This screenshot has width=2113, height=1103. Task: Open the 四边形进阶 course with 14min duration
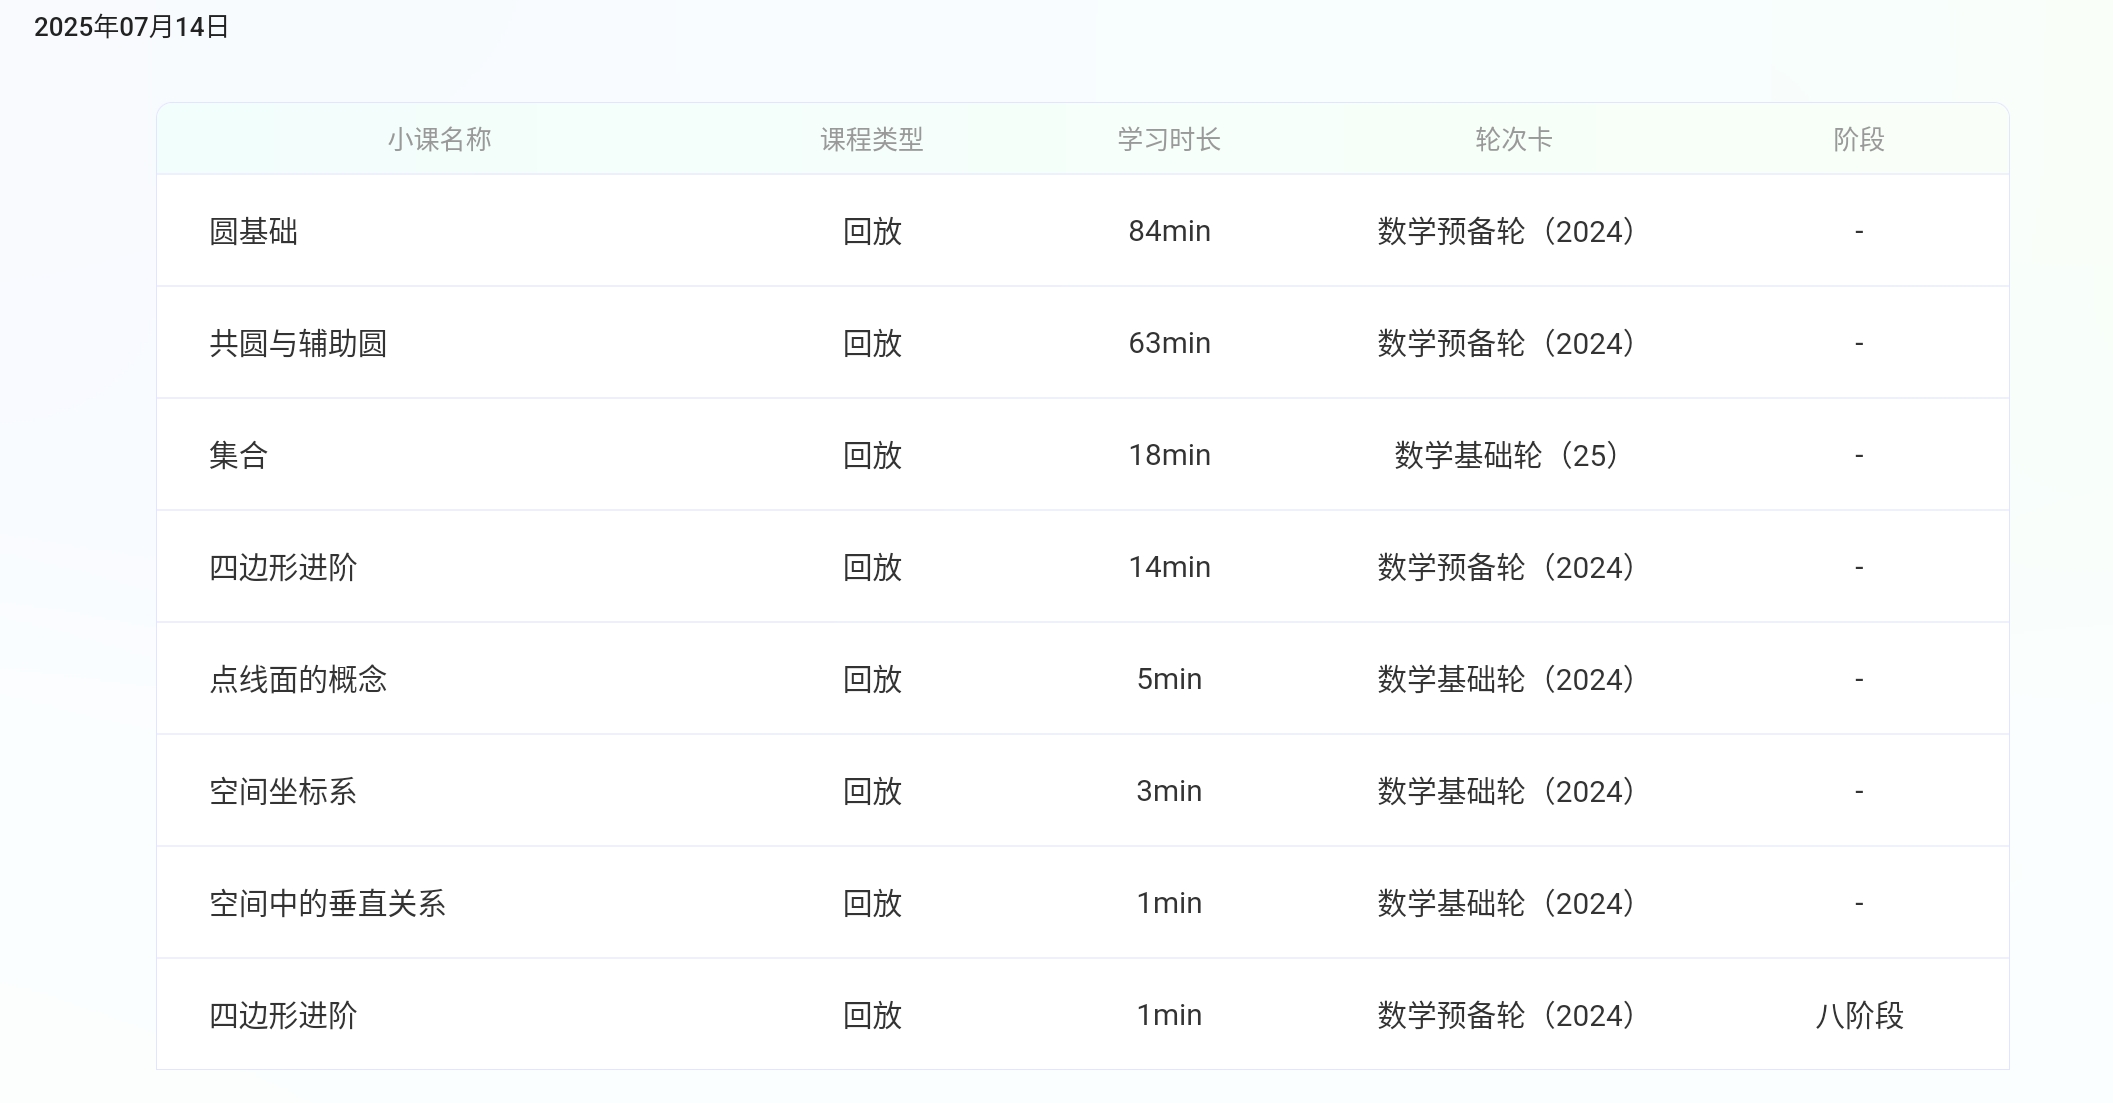[284, 567]
